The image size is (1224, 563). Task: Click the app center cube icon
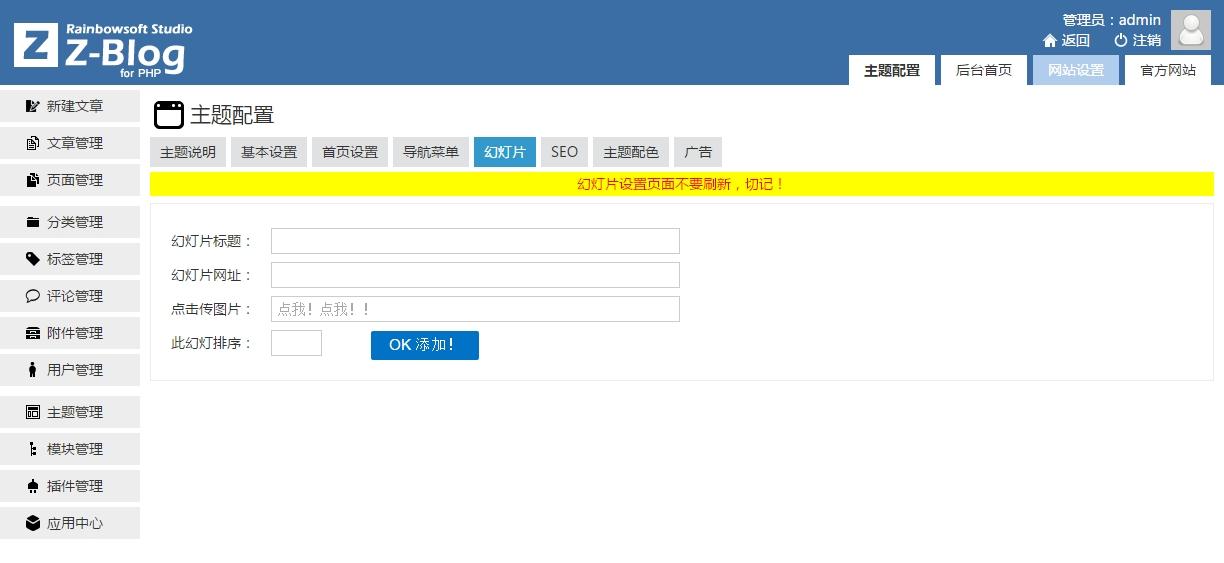click(33, 523)
